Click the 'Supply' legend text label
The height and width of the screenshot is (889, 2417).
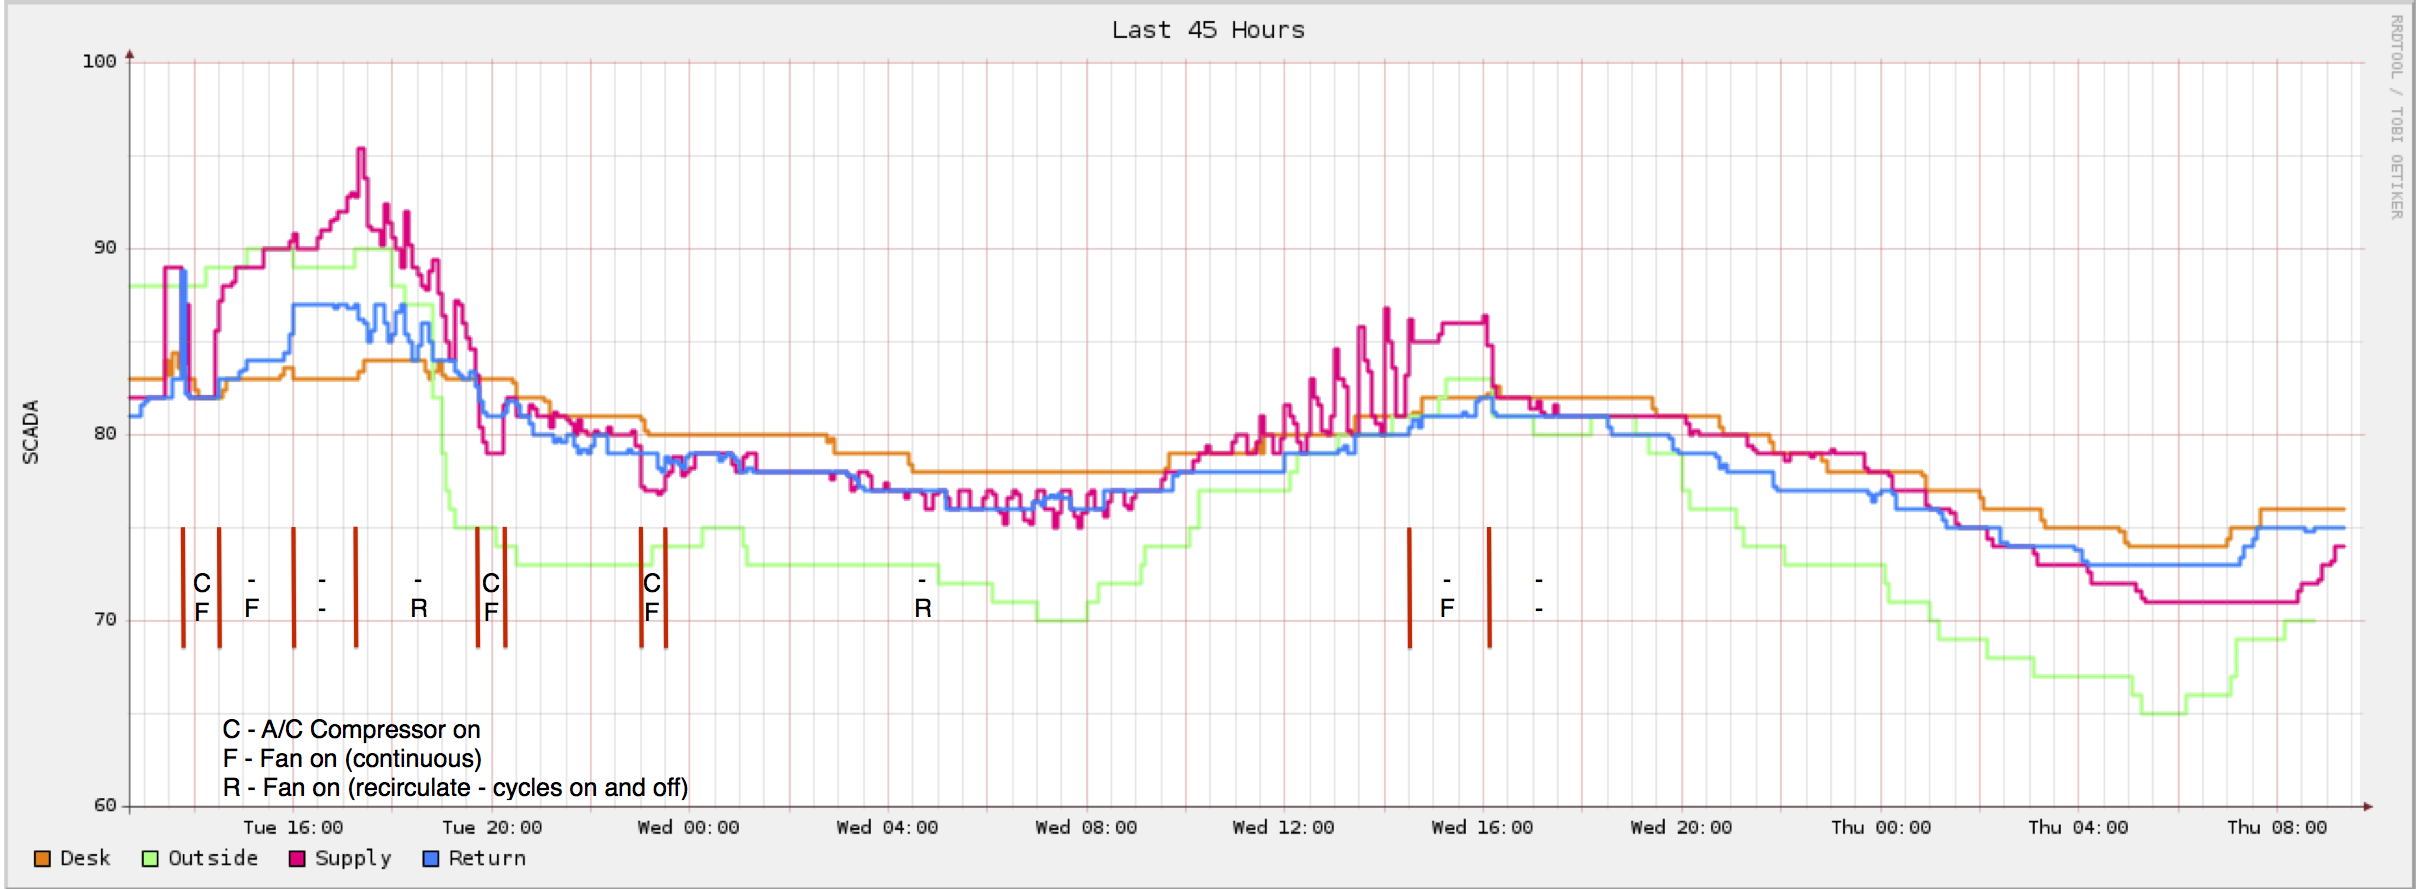point(353,859)
